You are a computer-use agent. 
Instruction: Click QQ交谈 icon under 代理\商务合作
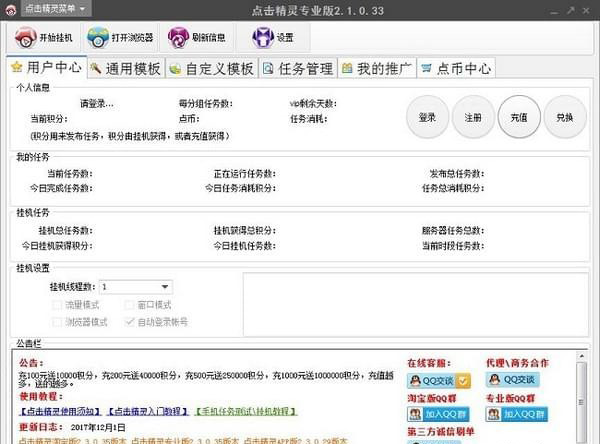point(511,379)
